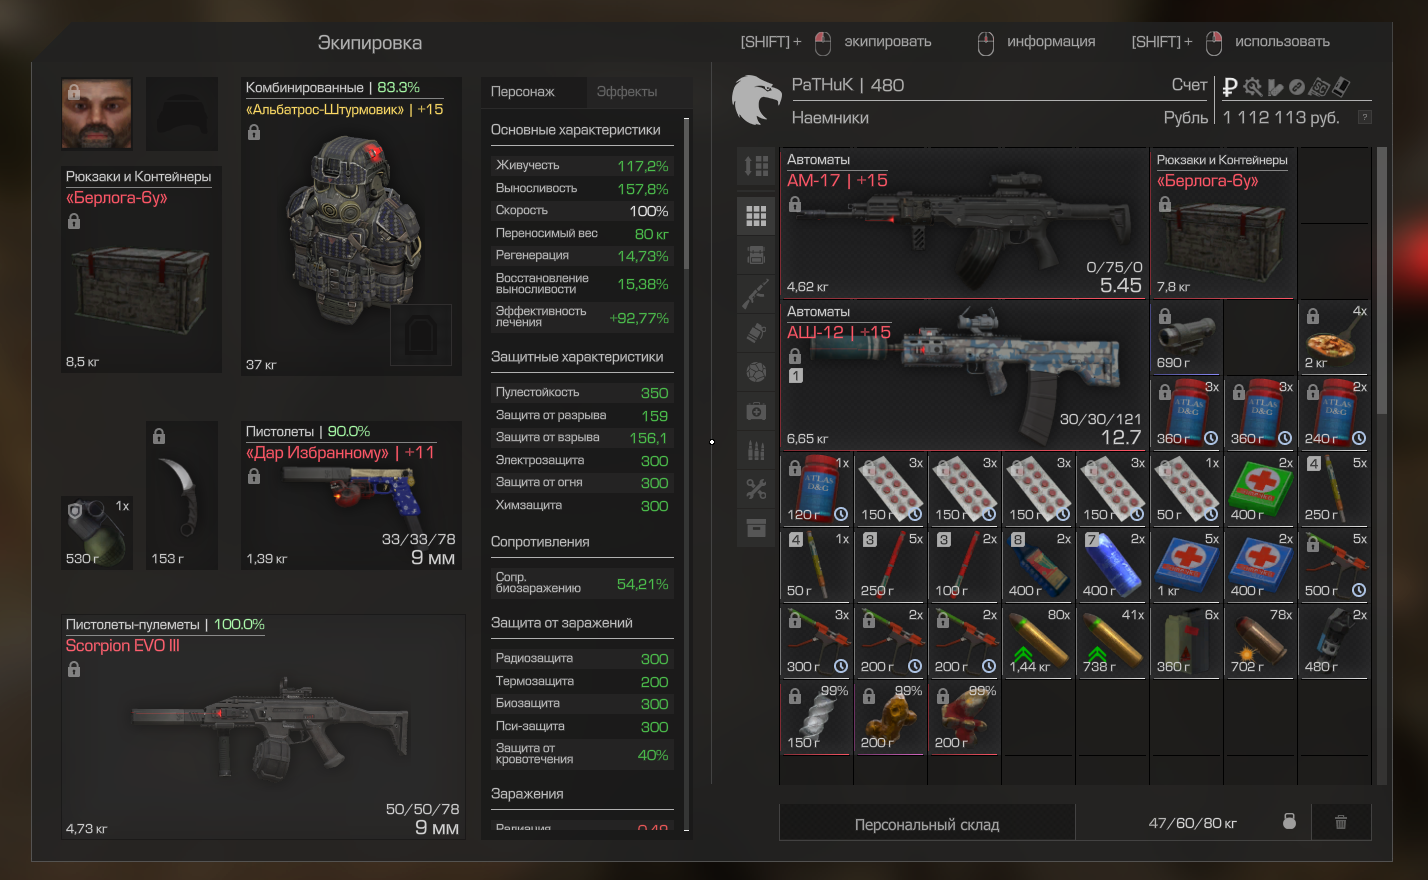1428x880 pixels.
Task: Select the 99% artifact weighing 150 г
Action: pyautogui.click(x=816, y=717)
